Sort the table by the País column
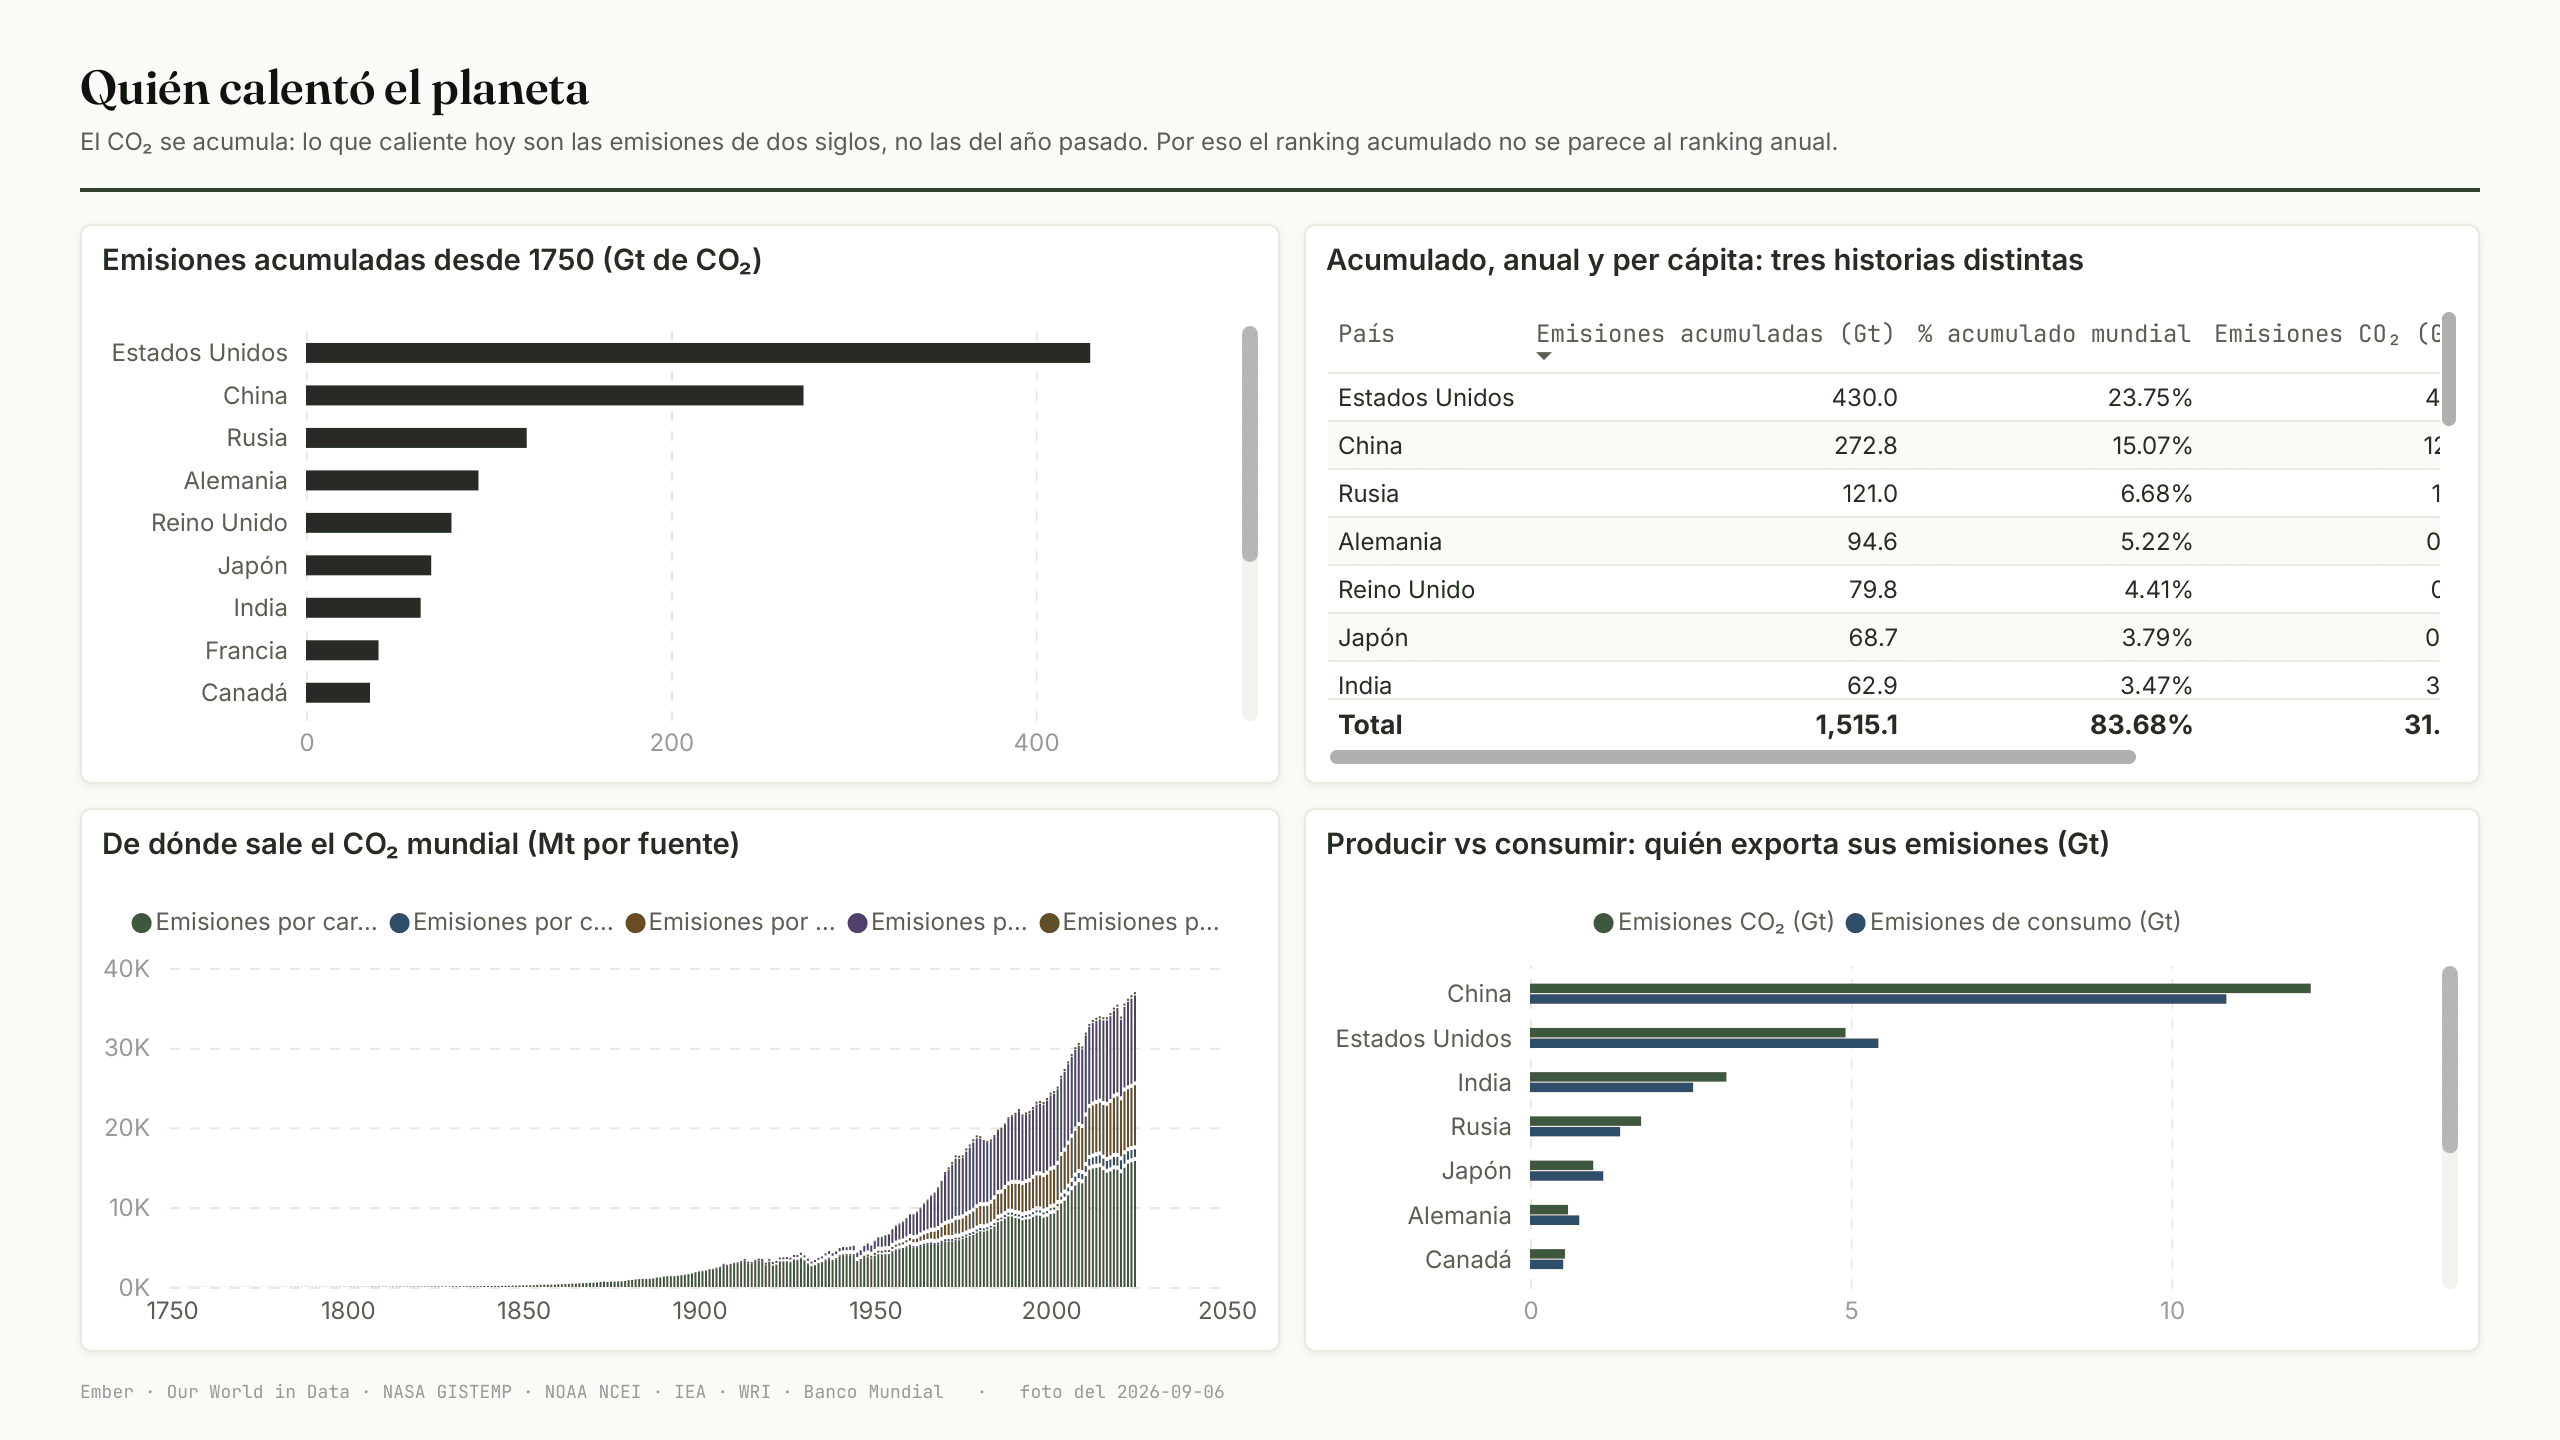This screenshot has height=1440, width=2560. tap(1366, 334)
